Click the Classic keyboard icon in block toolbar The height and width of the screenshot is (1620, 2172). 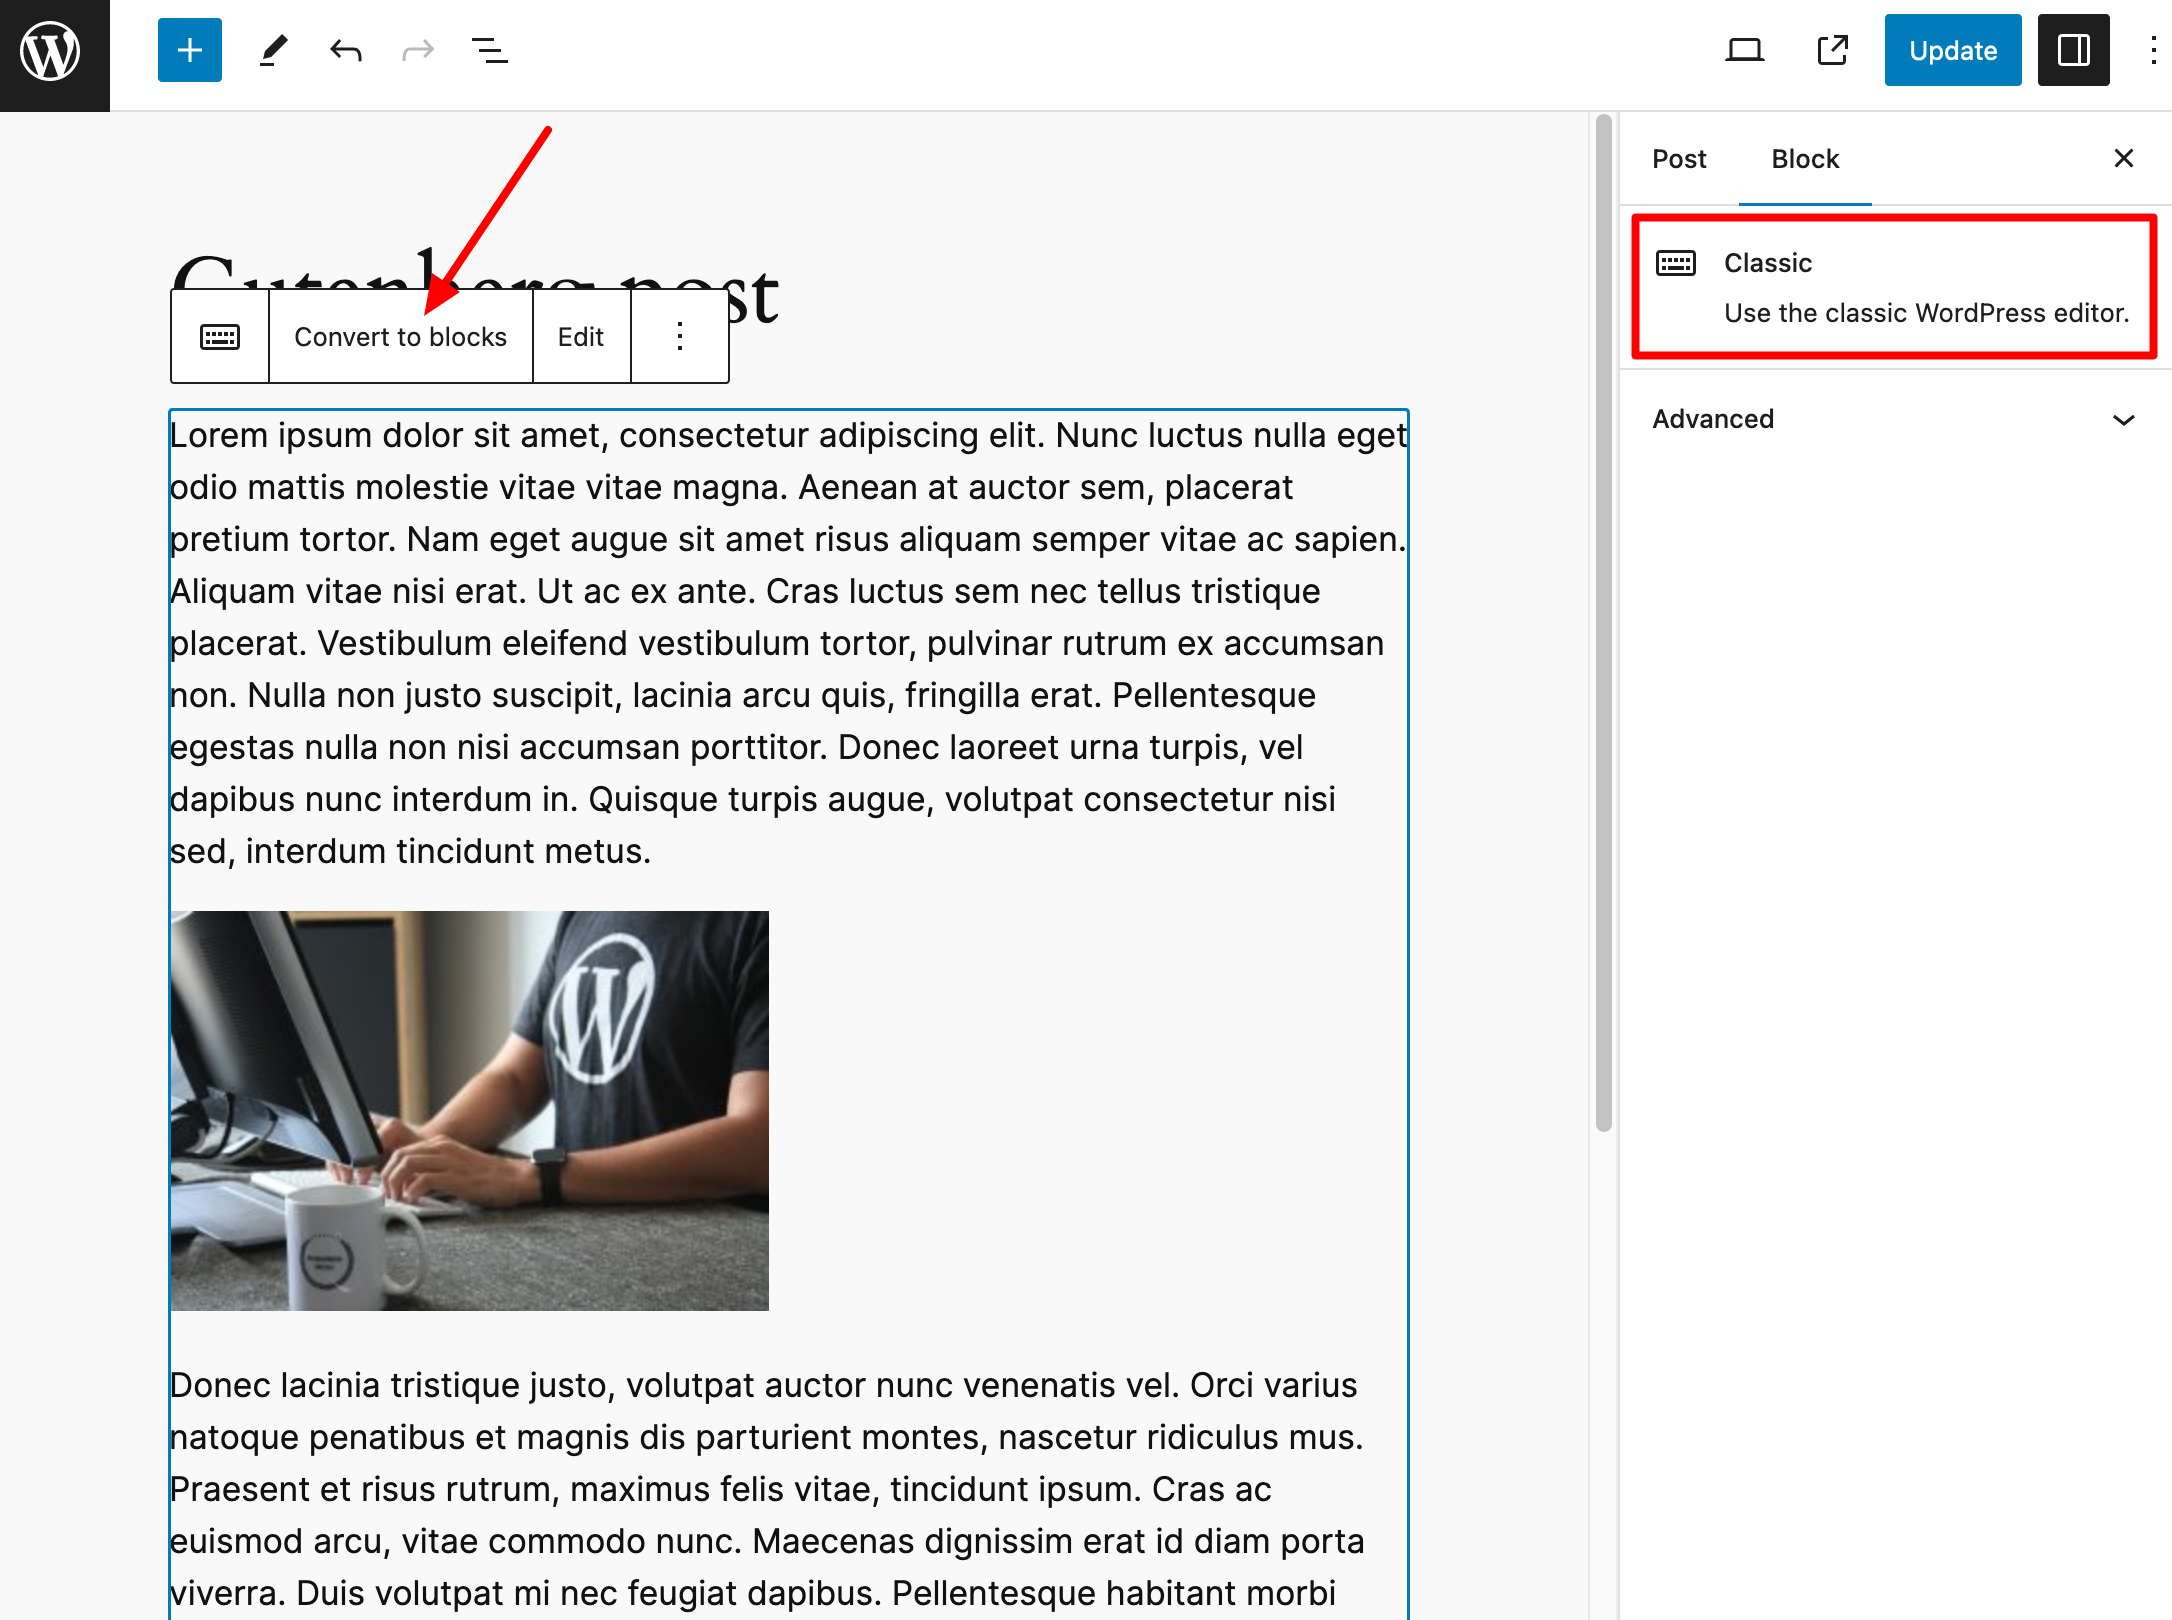[x=220, y=337]
